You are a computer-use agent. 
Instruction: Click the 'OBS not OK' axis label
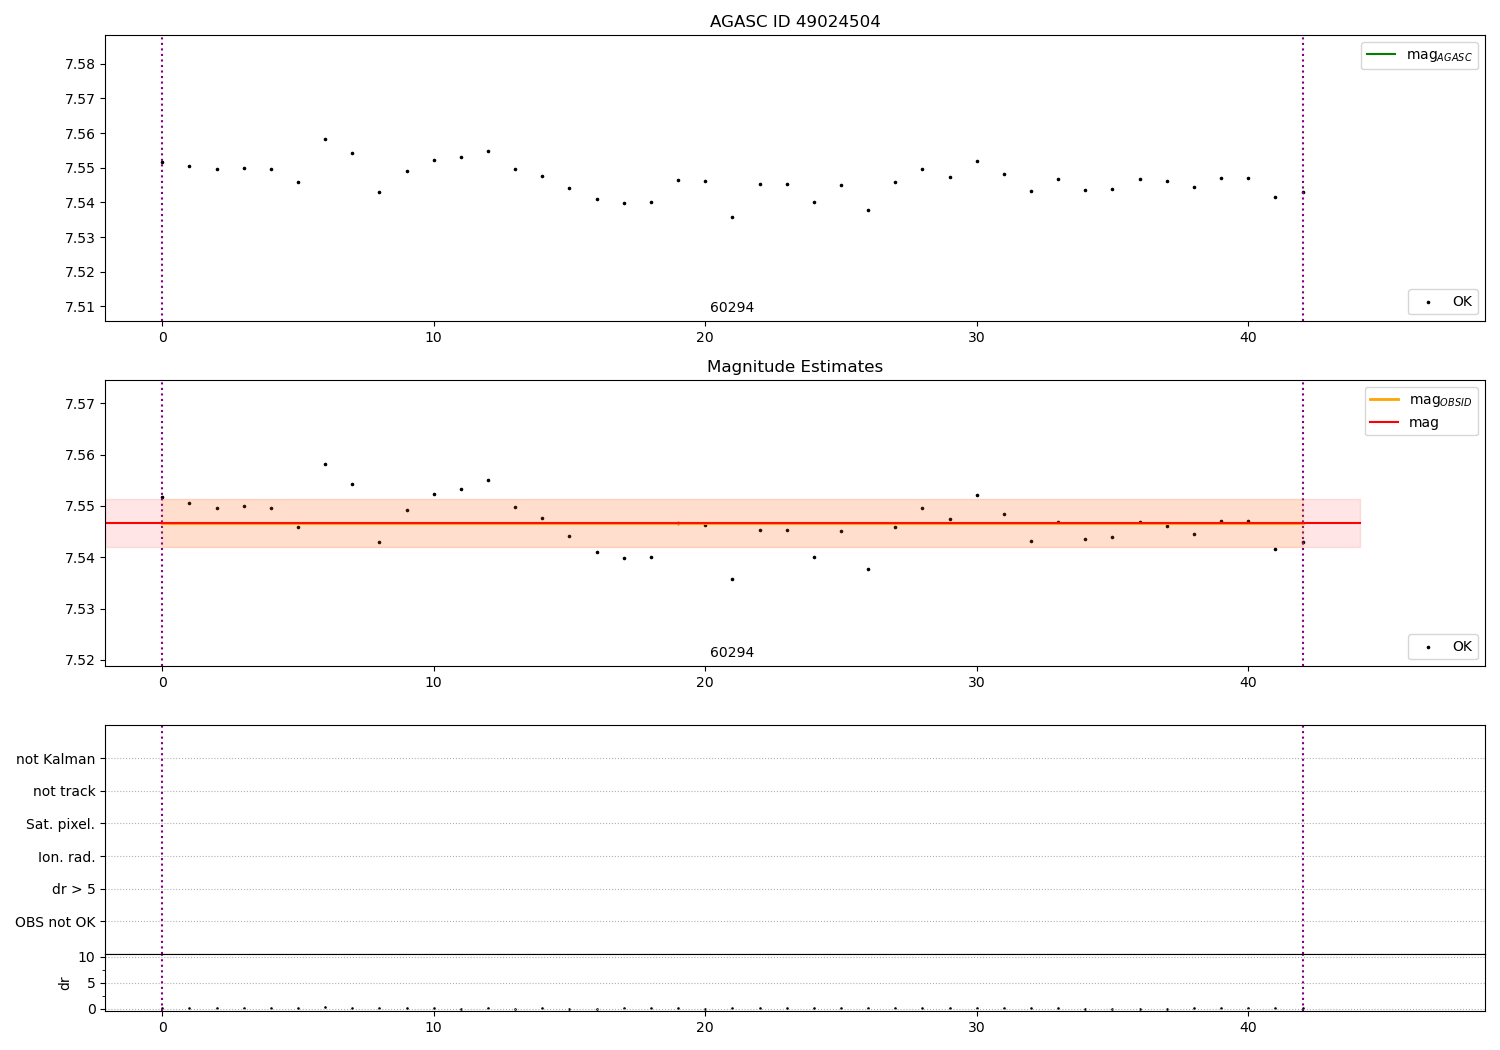(56, 922)
